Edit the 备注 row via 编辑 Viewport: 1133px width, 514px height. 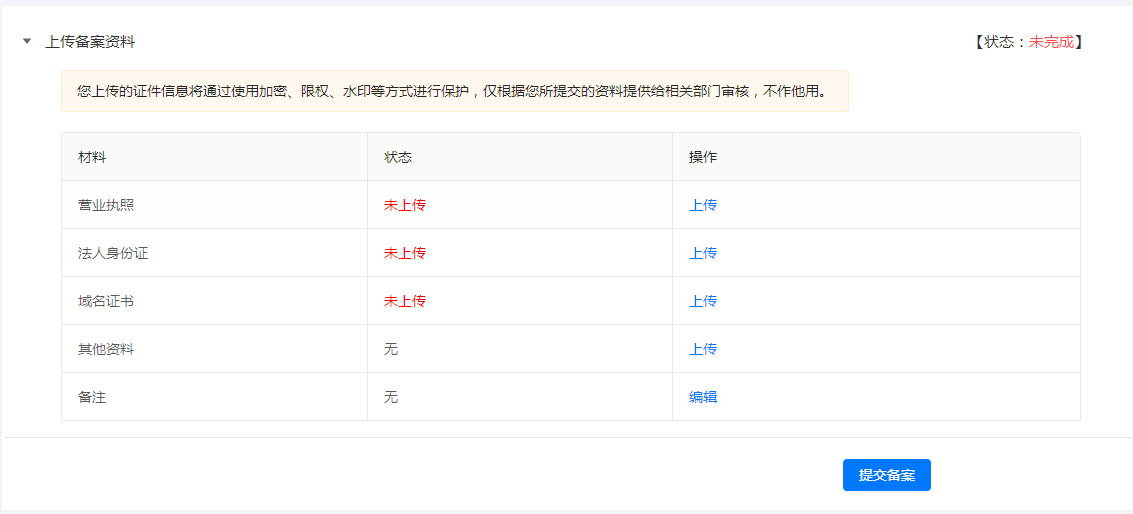tap(703, 397)
